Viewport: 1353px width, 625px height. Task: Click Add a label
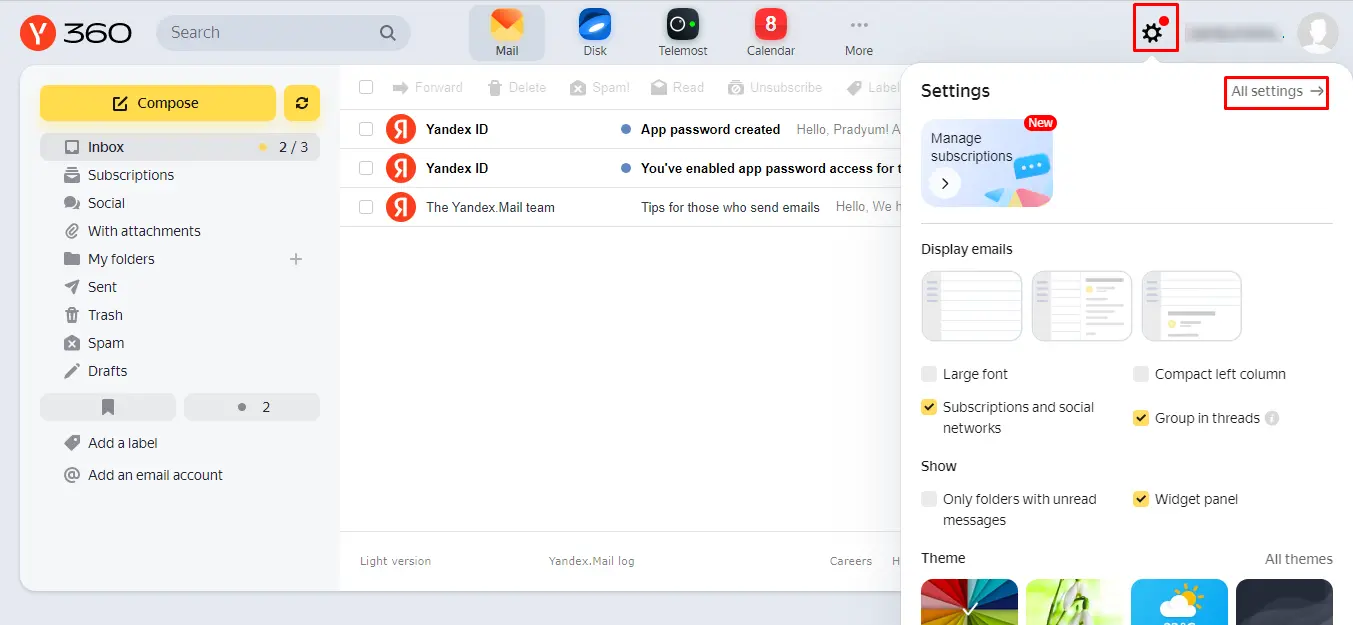point(123,443)
